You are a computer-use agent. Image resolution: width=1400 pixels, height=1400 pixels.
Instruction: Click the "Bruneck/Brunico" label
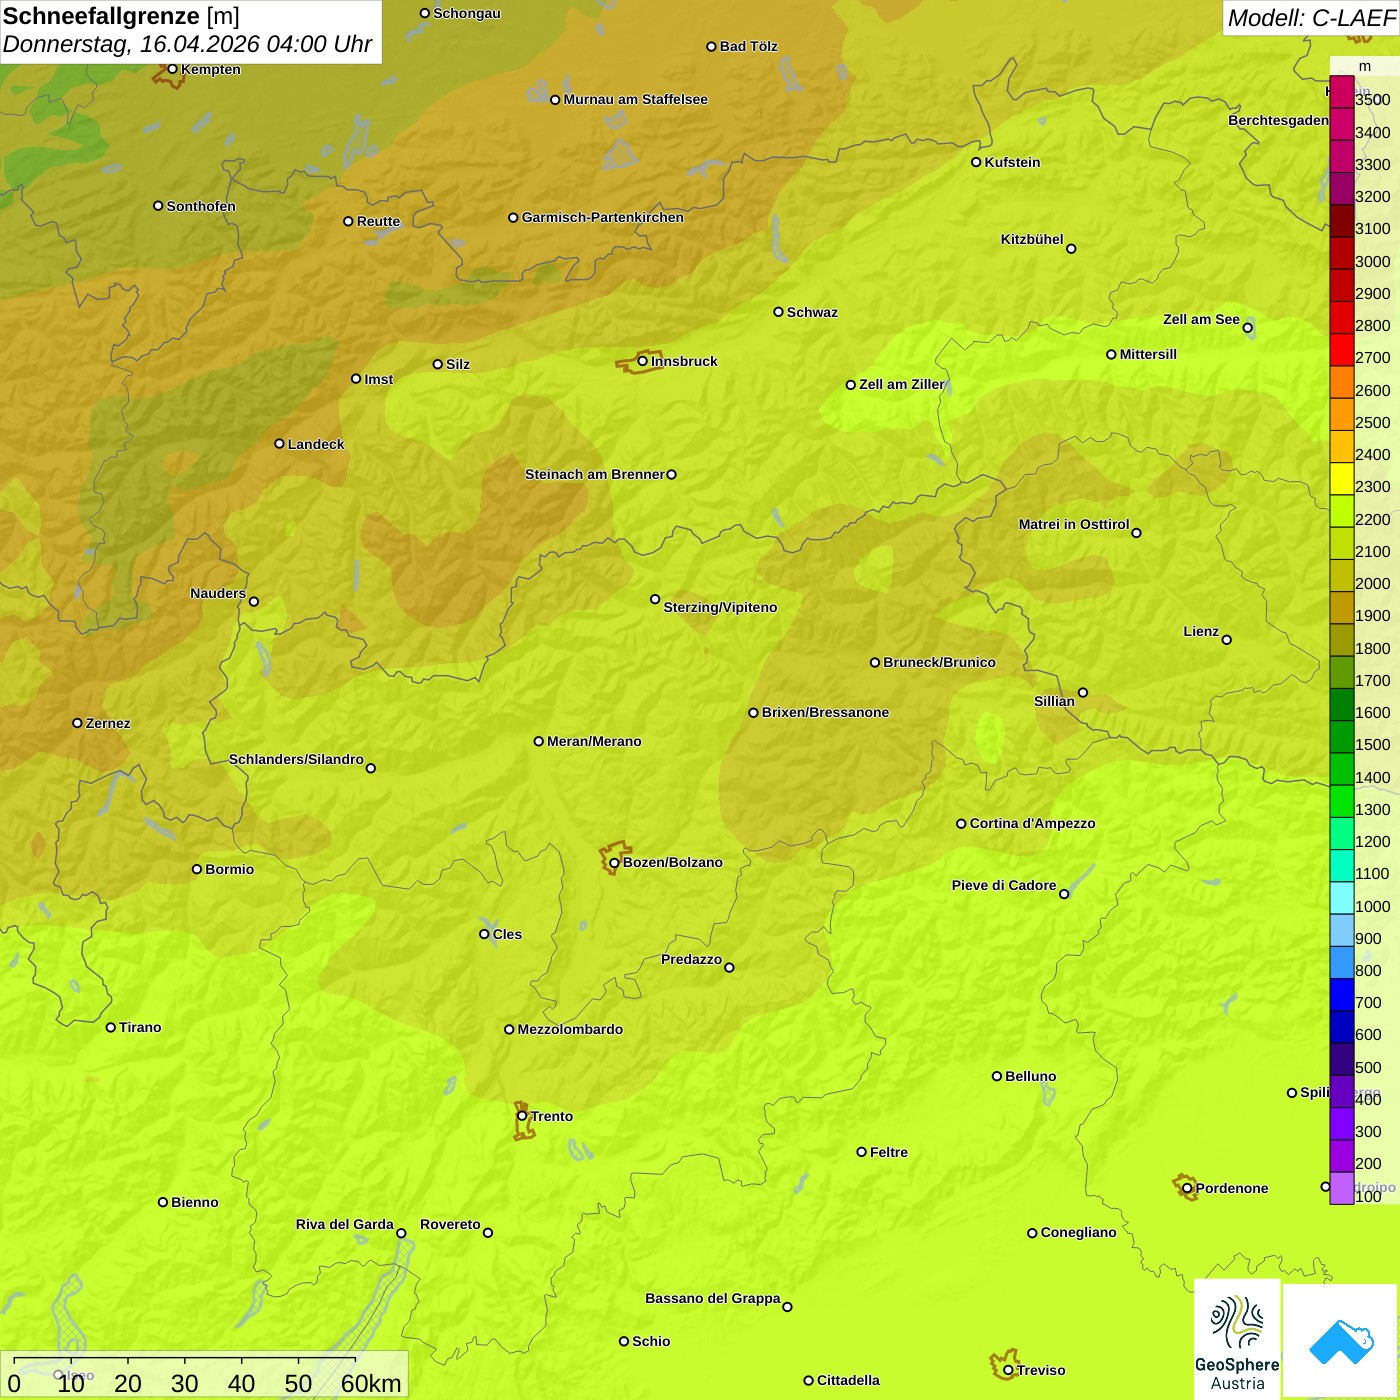tap(939, 662)
